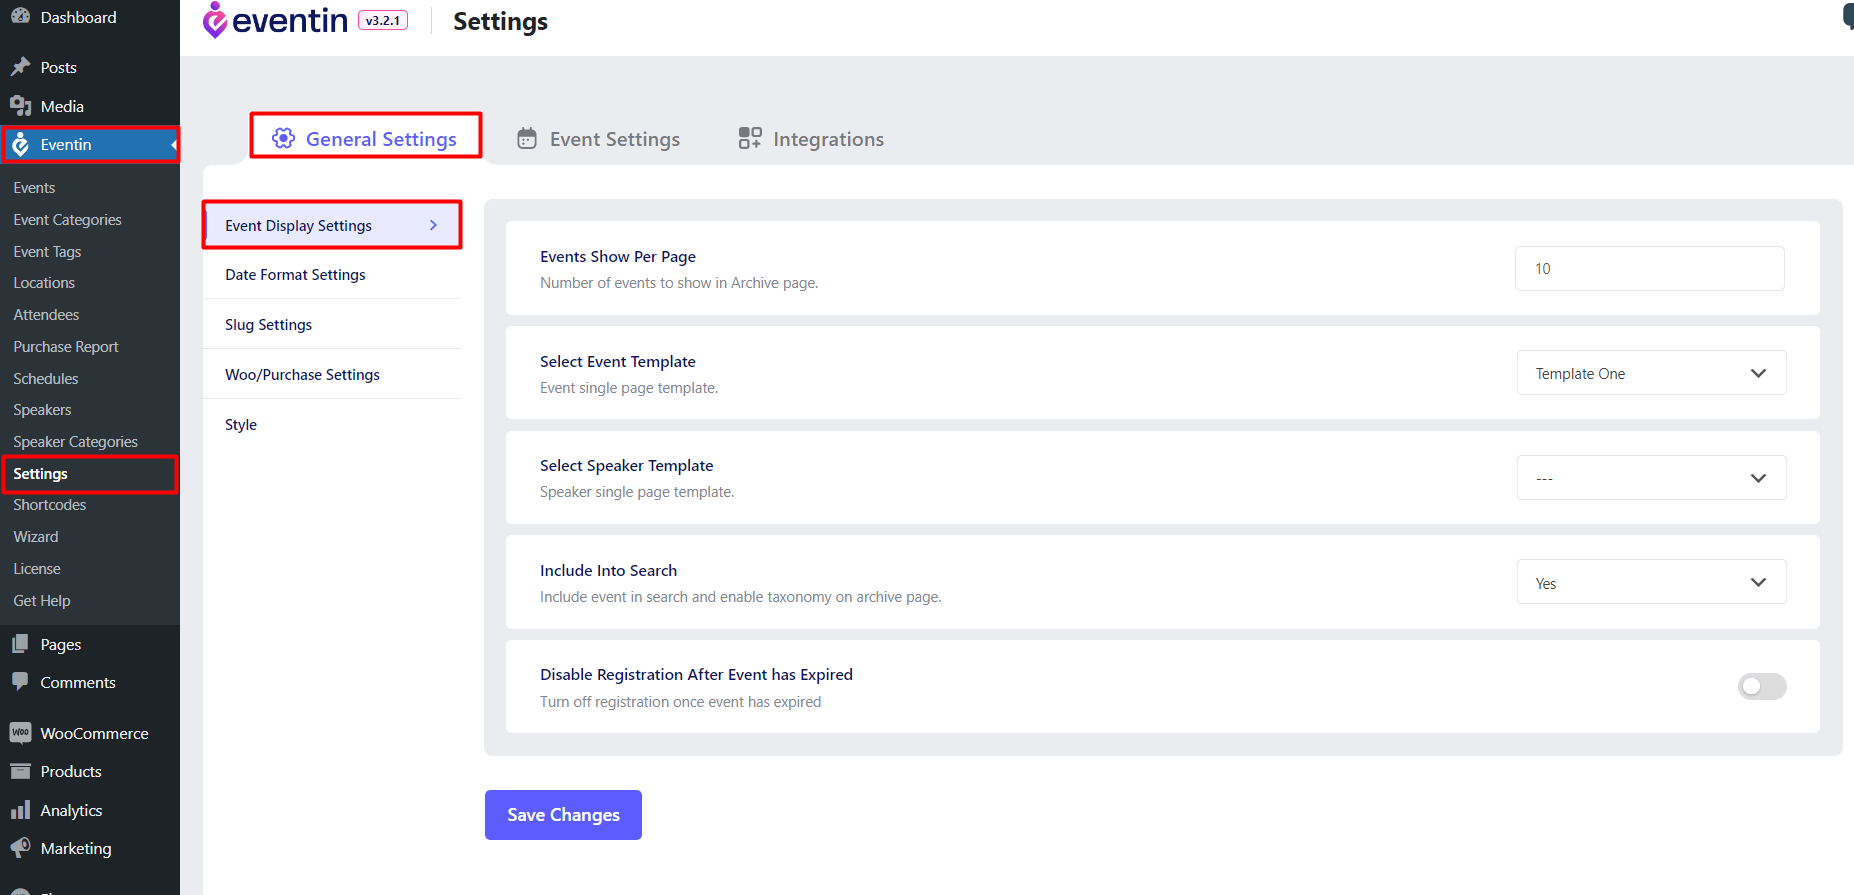This screenshot has width=1854, height=895.
Task: Click the WooCommerce icon in sidebar
Action: (20, 733)
